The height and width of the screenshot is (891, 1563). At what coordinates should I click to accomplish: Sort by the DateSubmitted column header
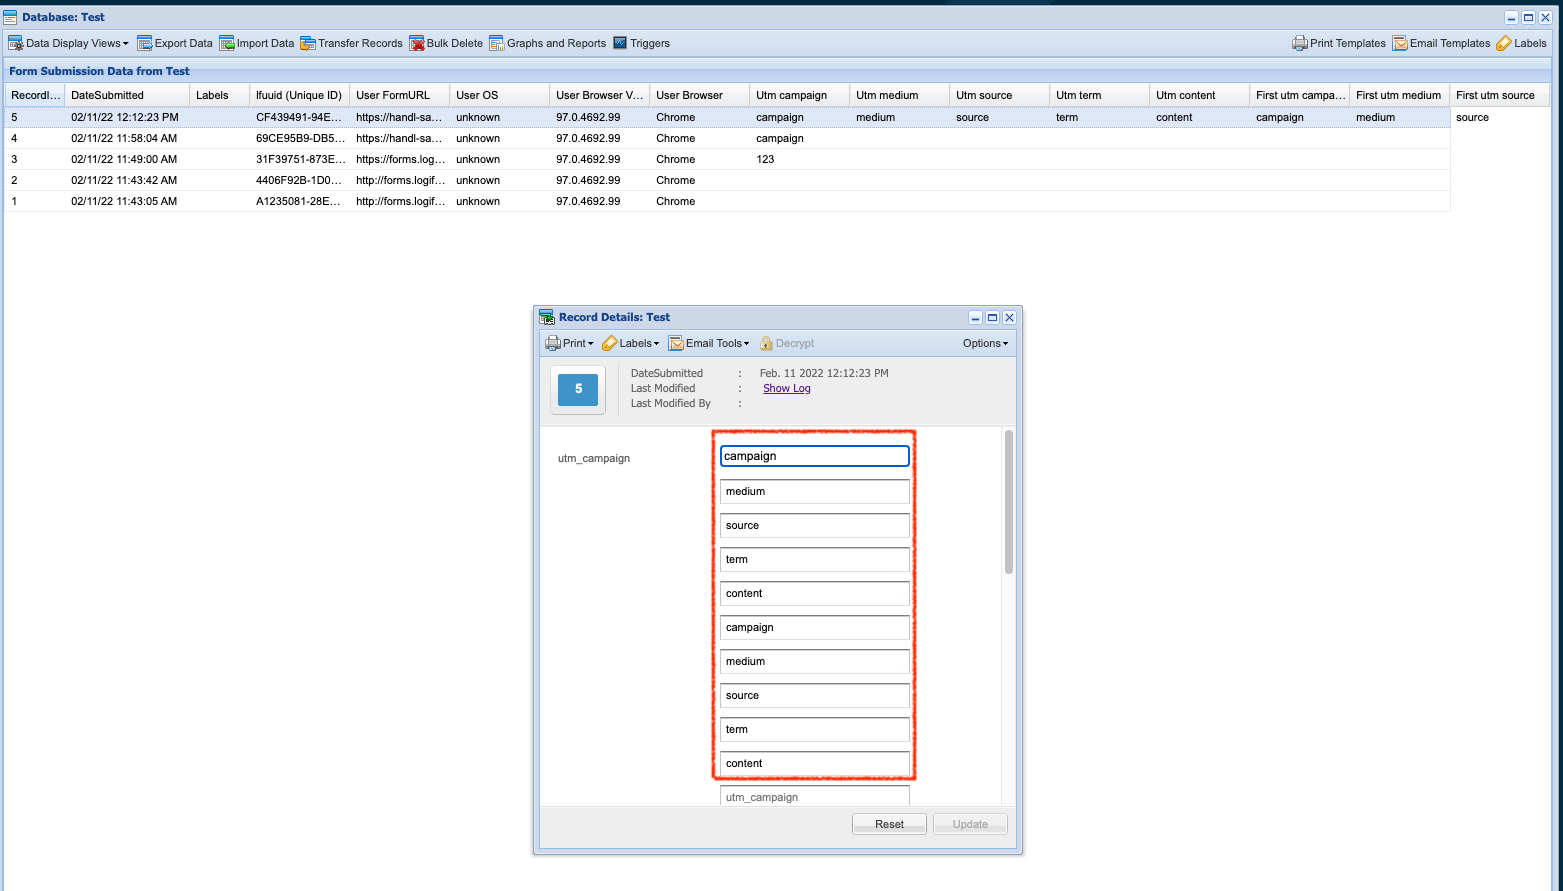(x=107, y=95)
